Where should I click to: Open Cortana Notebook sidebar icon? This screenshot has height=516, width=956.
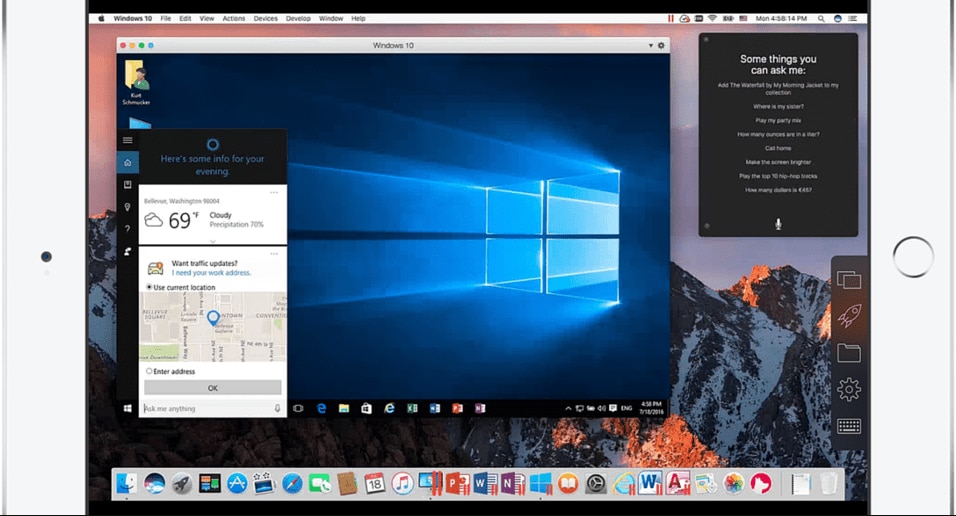tap(127, 185)
